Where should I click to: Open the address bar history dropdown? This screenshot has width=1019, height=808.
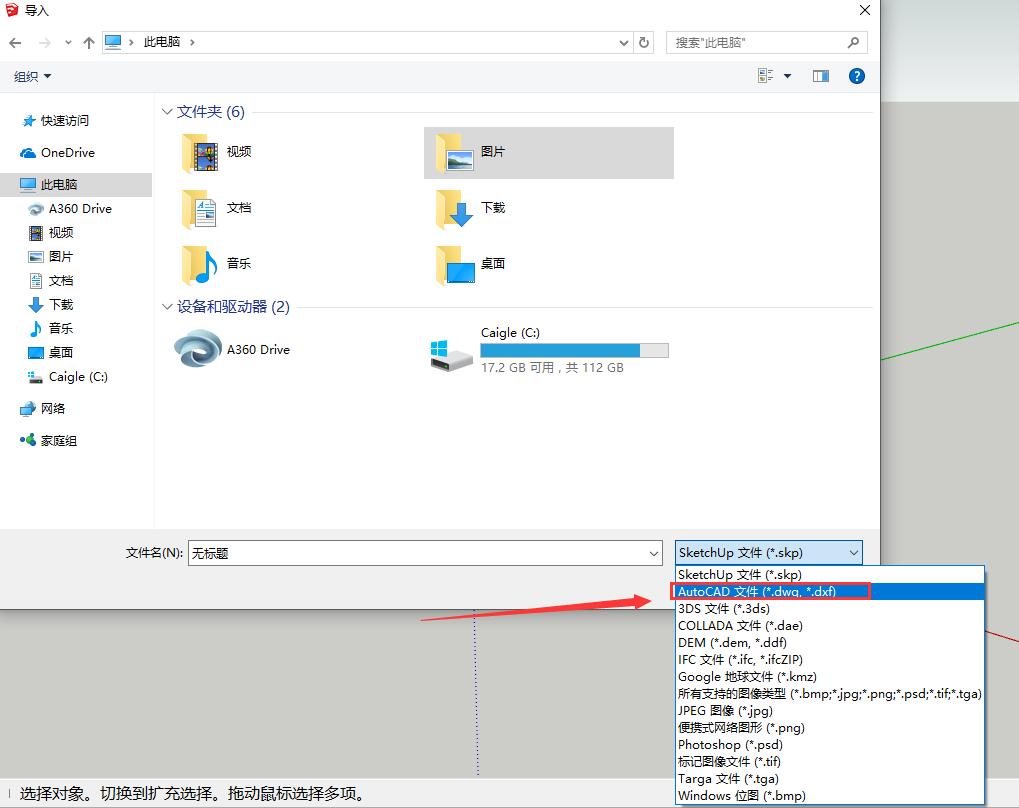(x=624, y=43)
